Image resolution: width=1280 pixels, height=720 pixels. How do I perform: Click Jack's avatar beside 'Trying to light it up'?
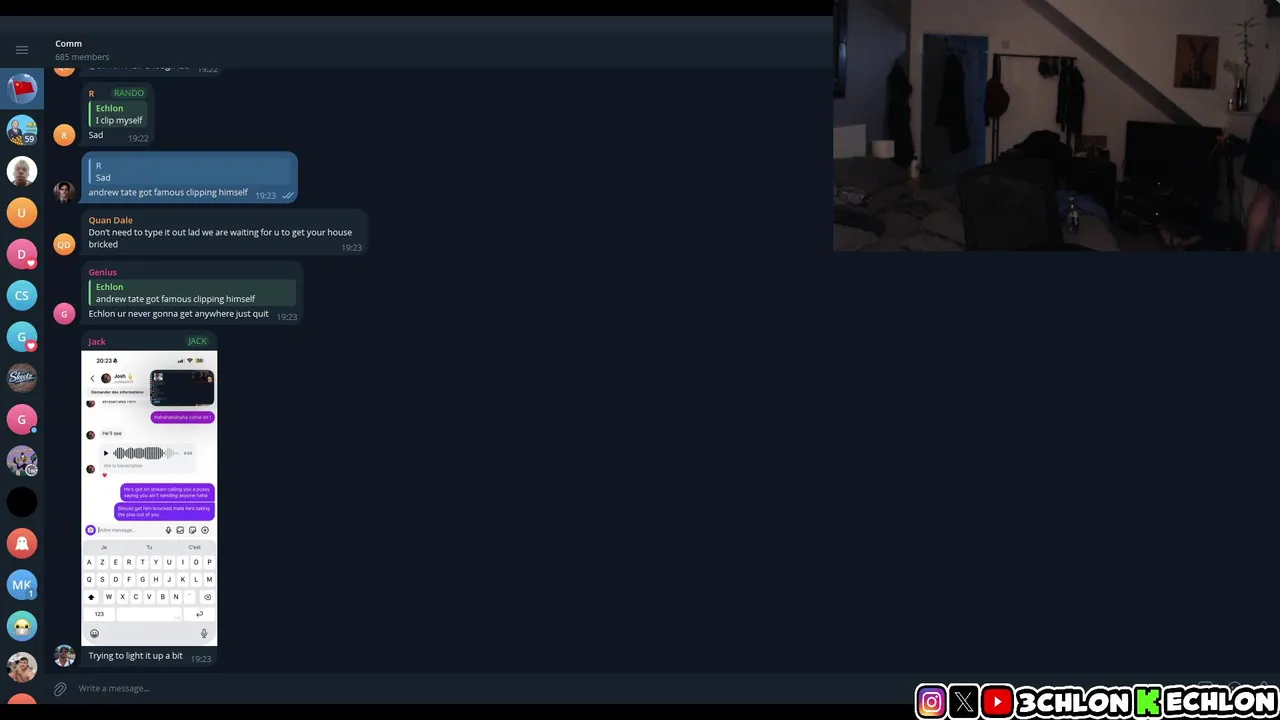click(64, 656)
